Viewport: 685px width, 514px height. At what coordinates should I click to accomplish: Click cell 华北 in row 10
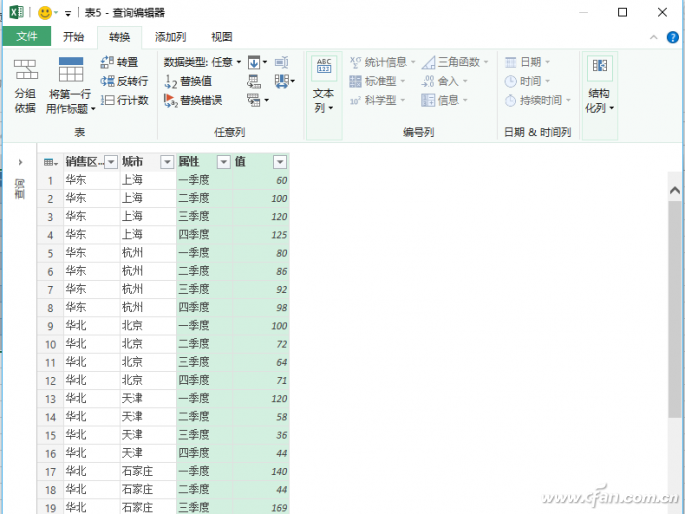91,344
